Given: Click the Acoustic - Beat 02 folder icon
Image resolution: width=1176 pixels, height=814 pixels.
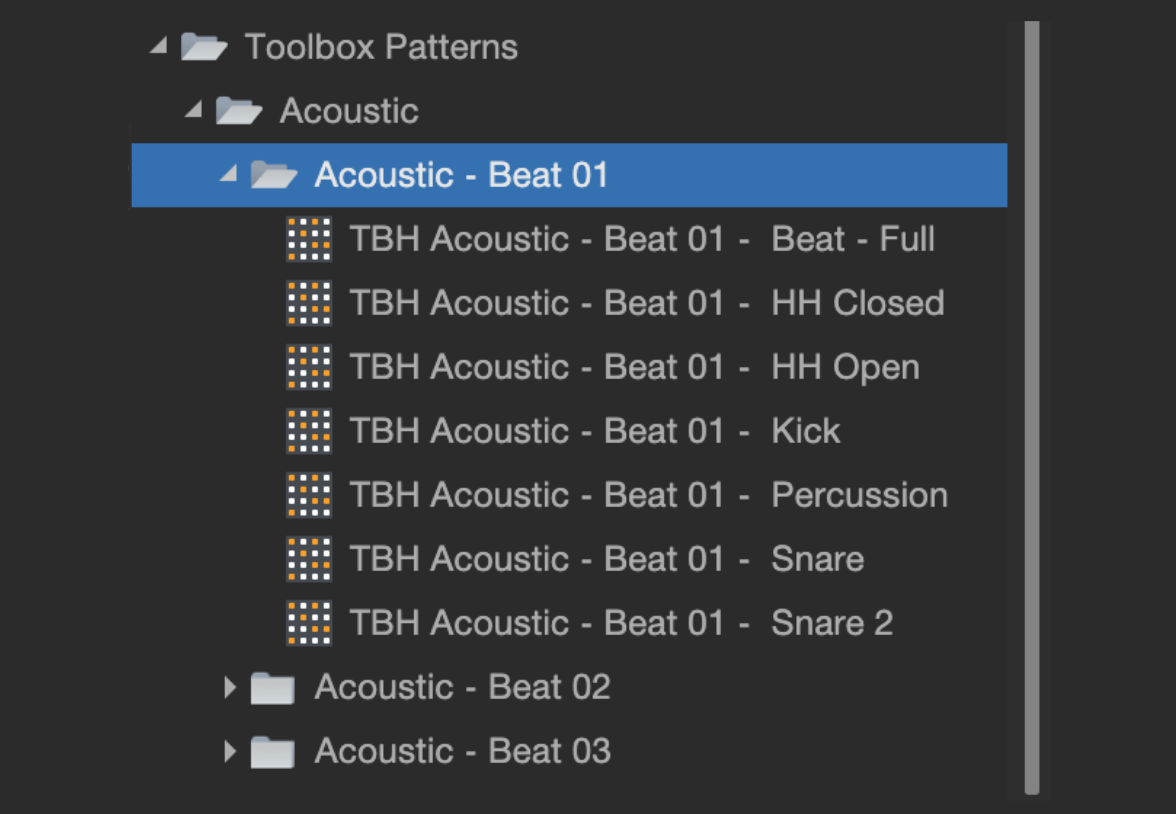Looking at the screenshot, I should [x=272, y=688].
